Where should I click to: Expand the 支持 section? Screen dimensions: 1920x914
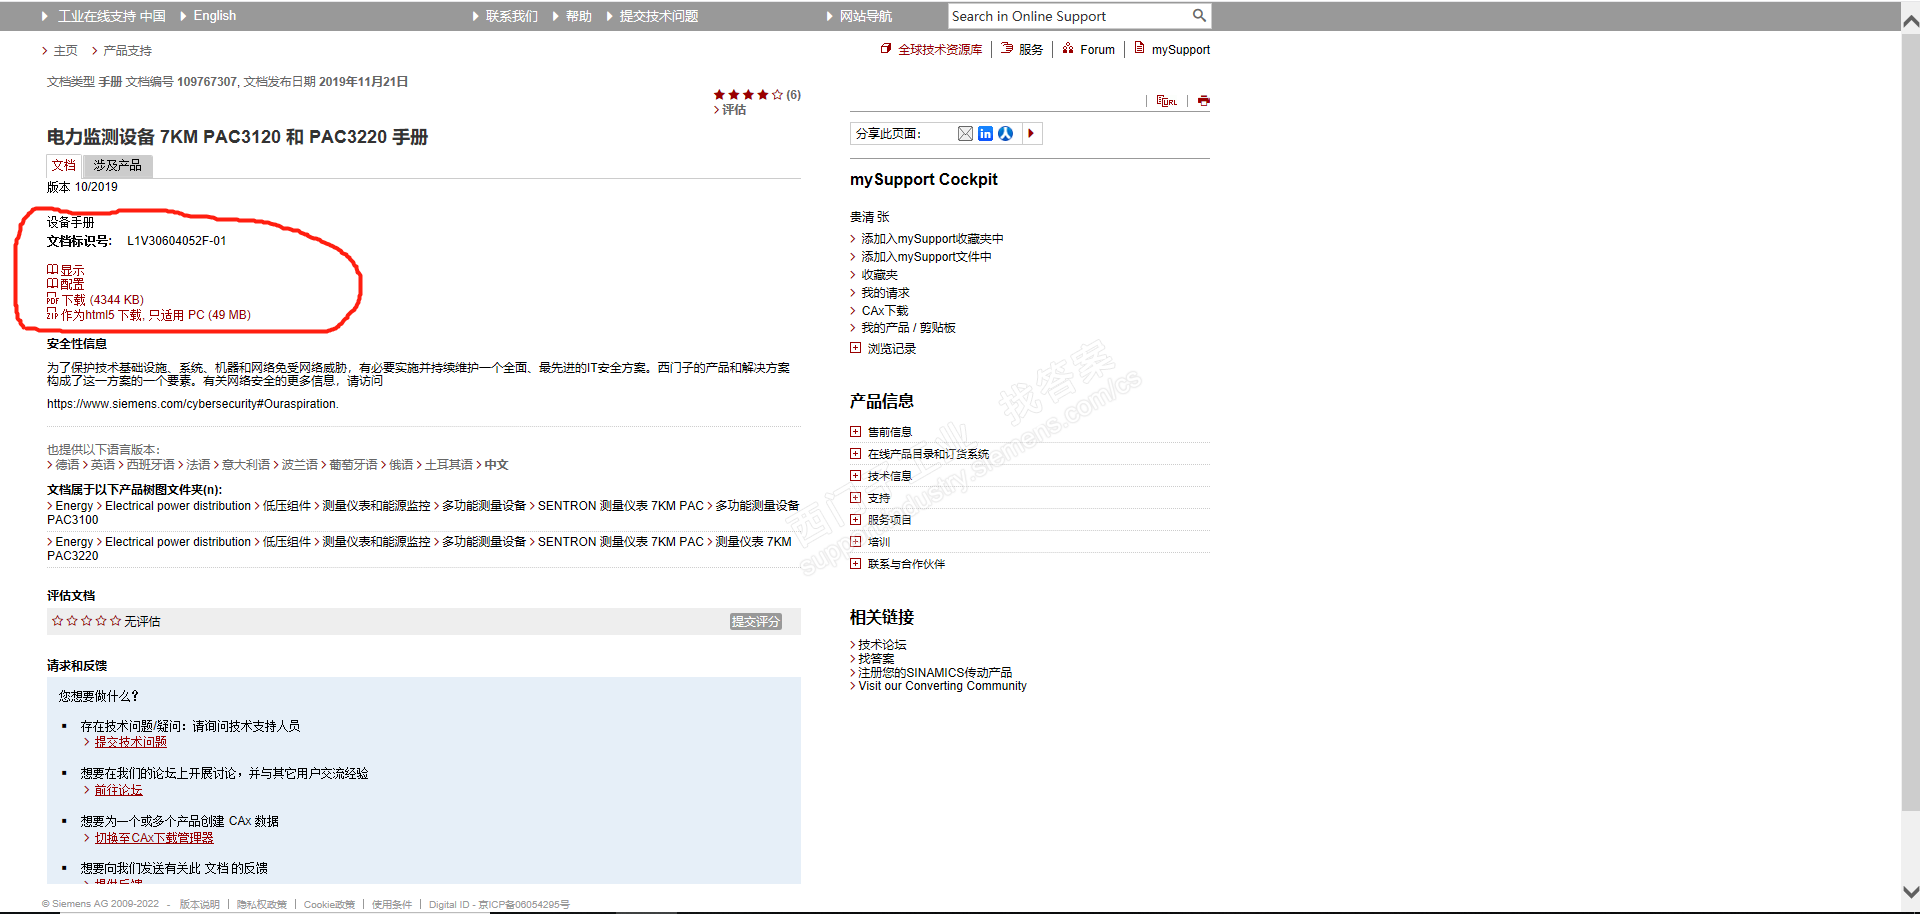[855, 498]
